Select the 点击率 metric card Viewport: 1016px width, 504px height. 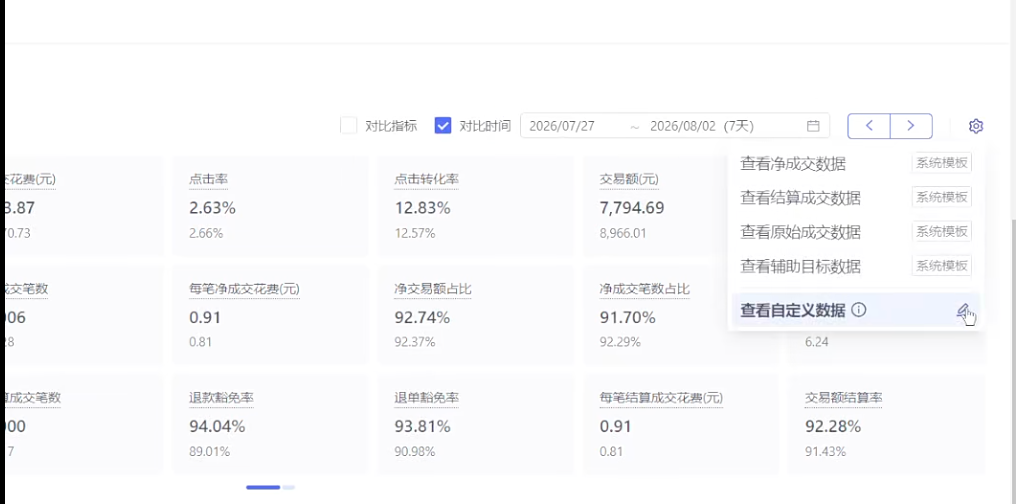[x=270, y=206]
